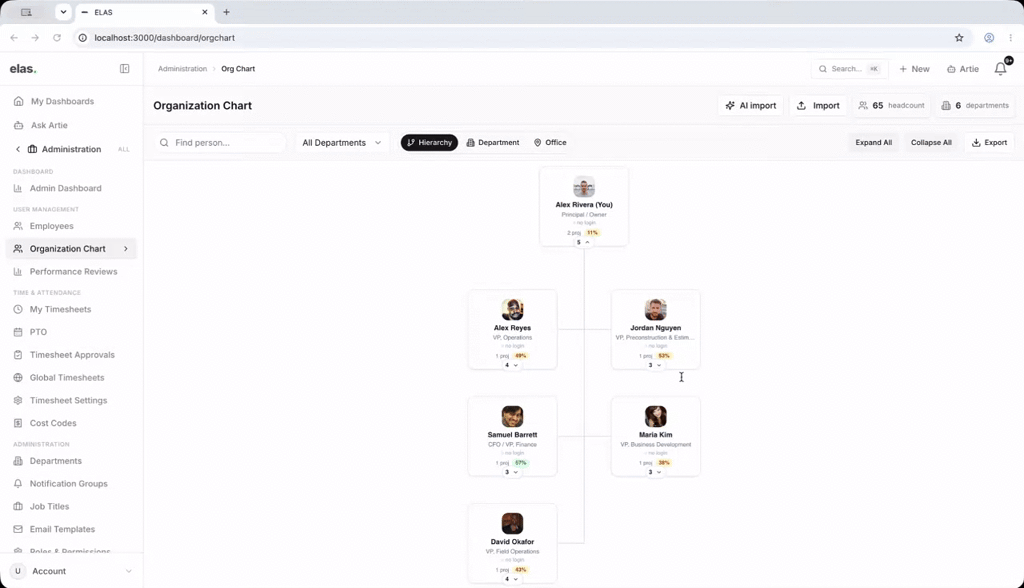Open the browser tab search dropdown

63,12
